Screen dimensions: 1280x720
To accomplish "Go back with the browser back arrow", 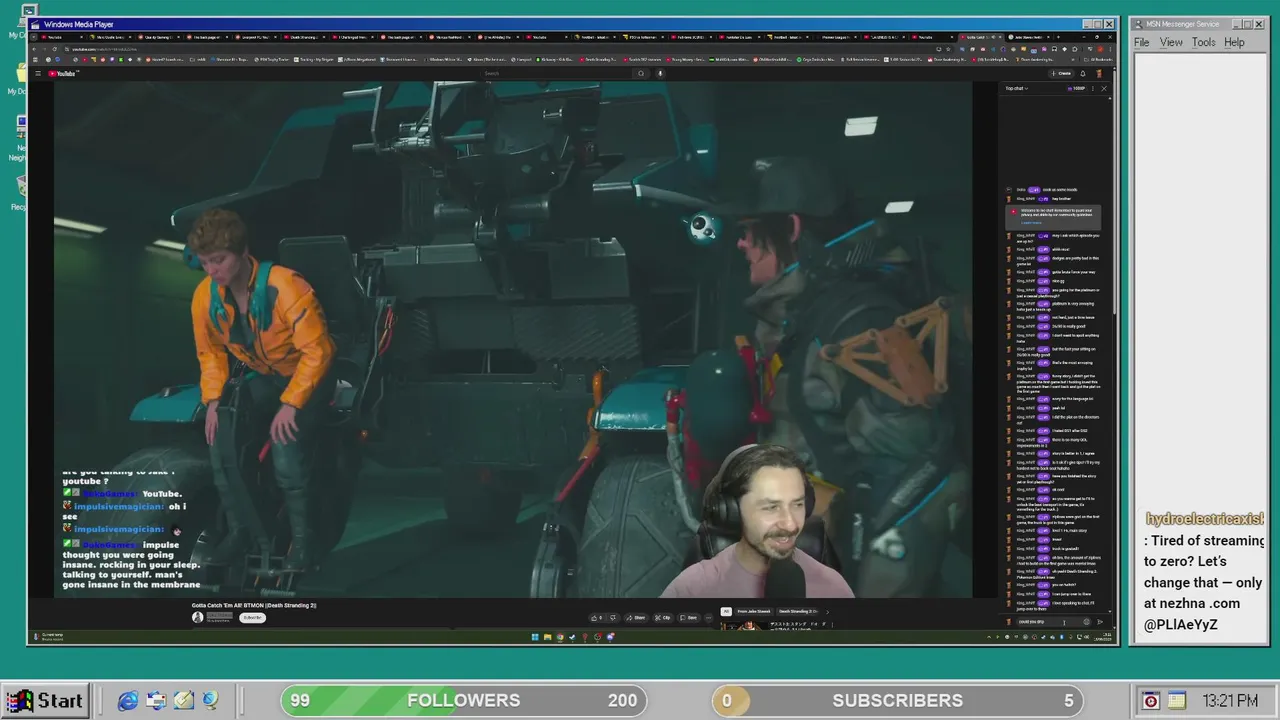I will pyautogui.click(x=34, y=49).
